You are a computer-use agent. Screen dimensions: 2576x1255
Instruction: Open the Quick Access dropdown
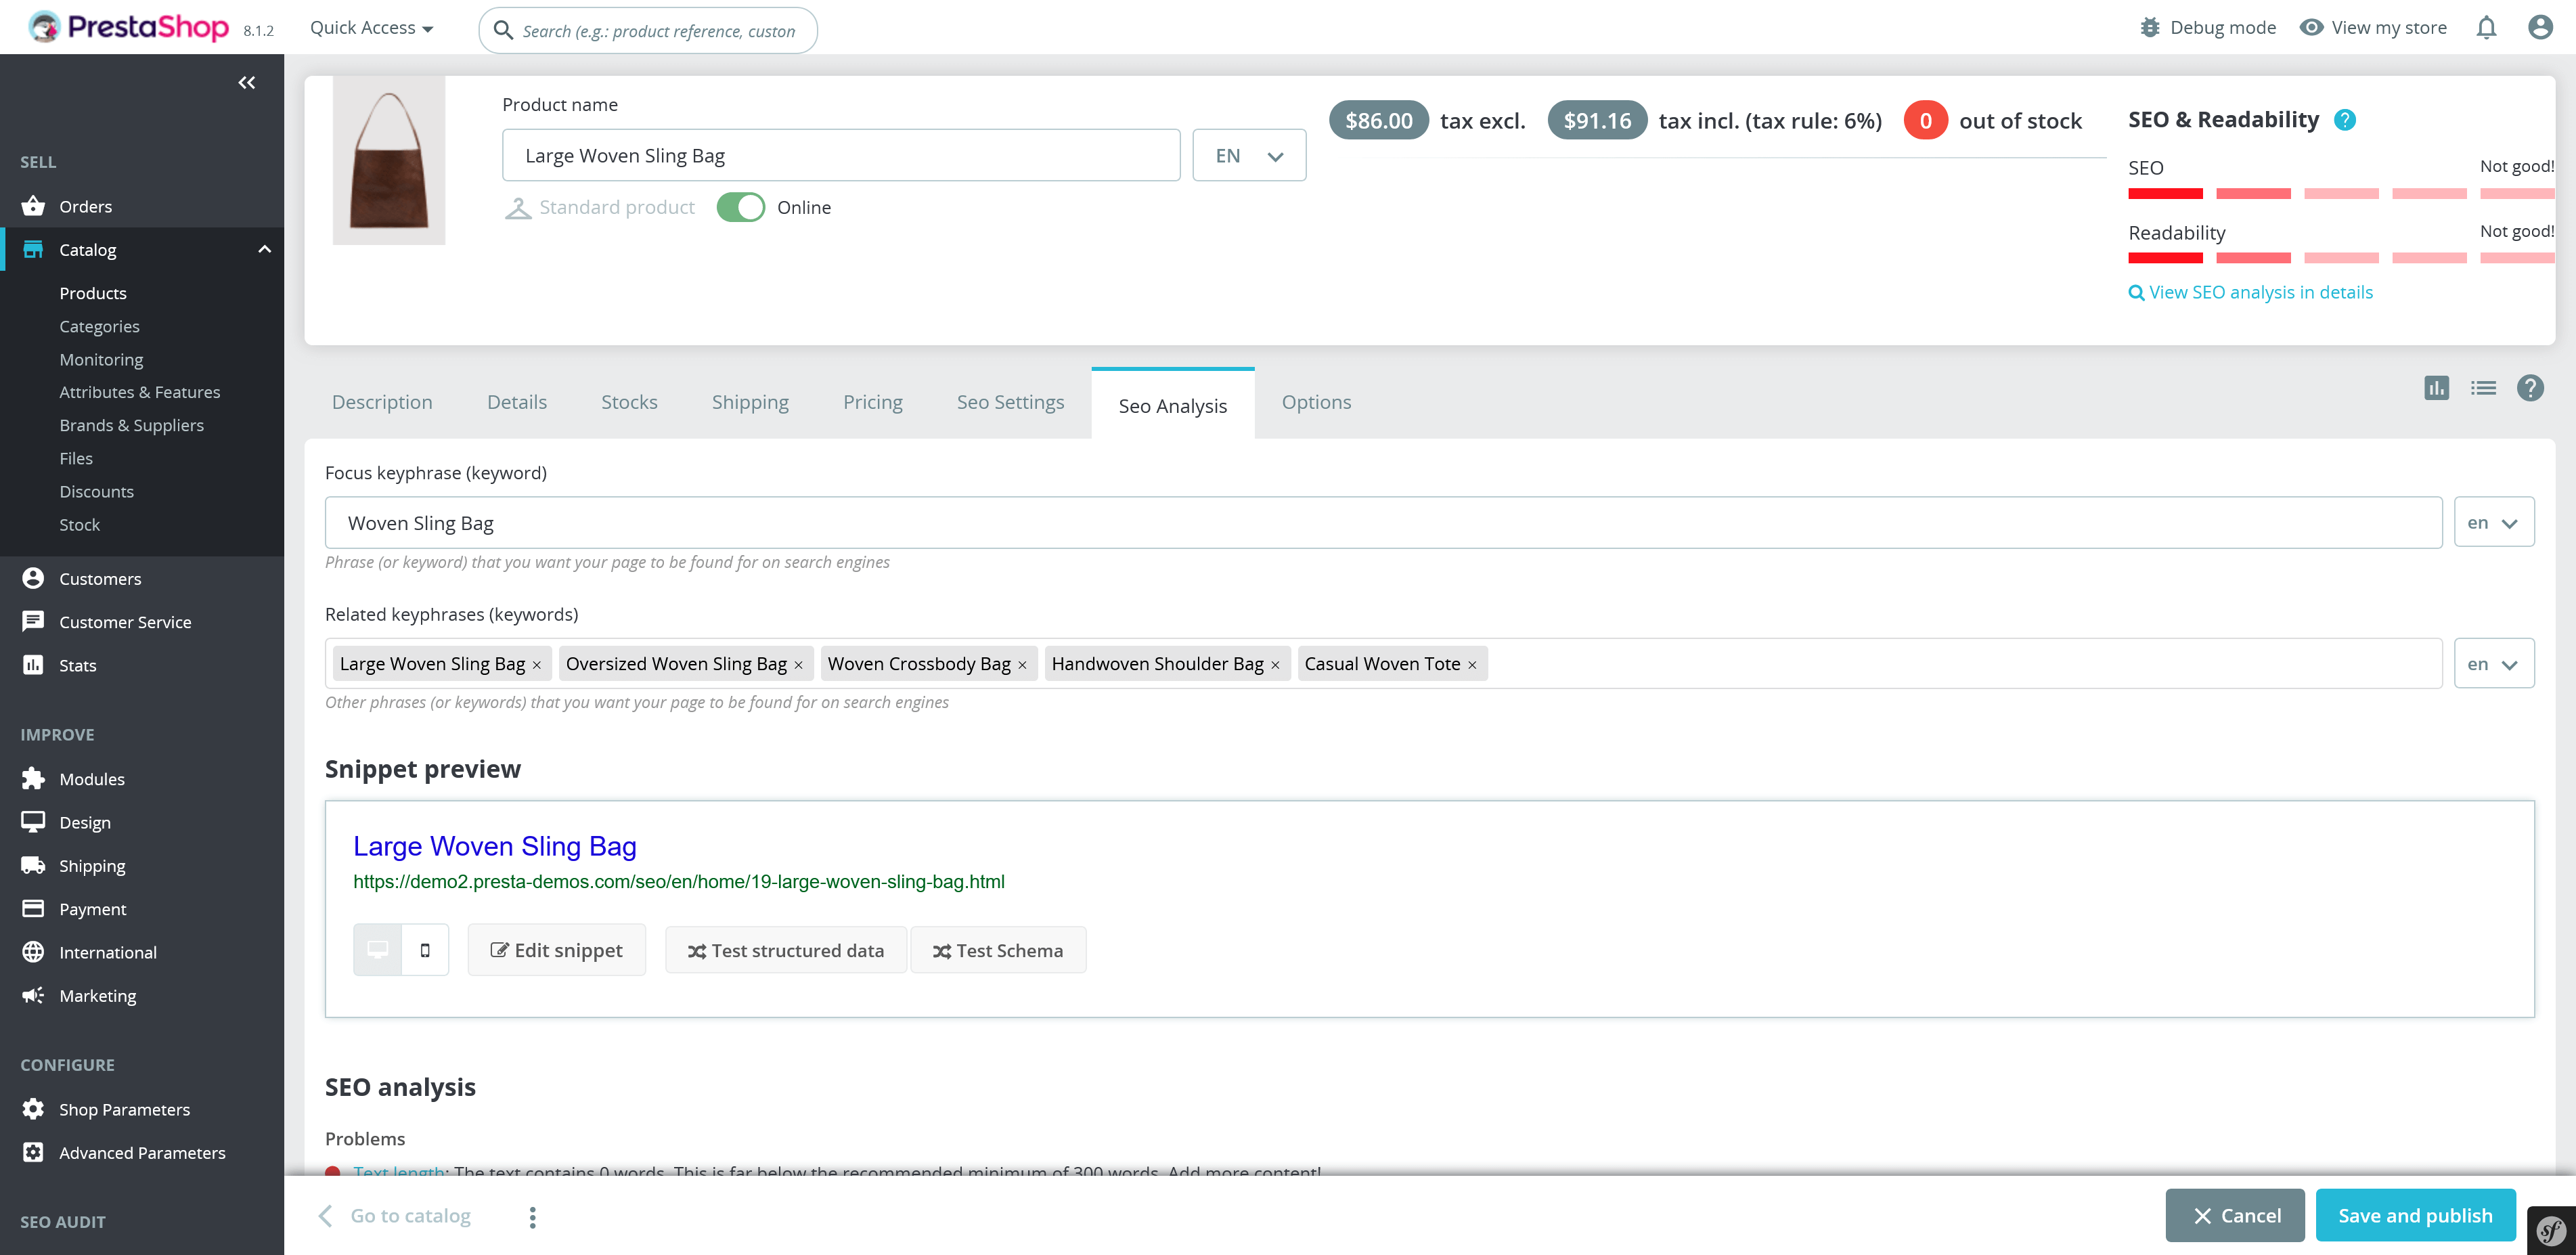(x=371, y=28)
